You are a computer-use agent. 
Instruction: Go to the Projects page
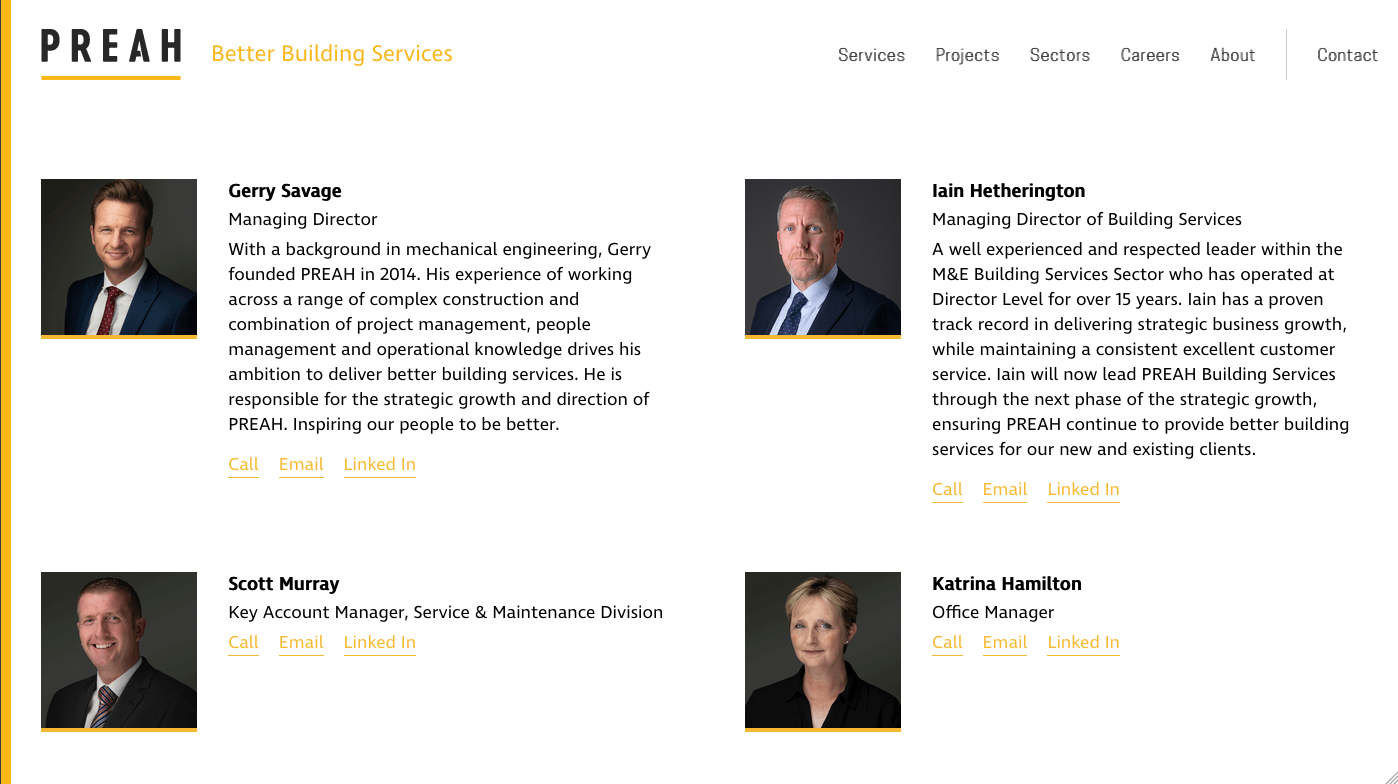[967, 55]
